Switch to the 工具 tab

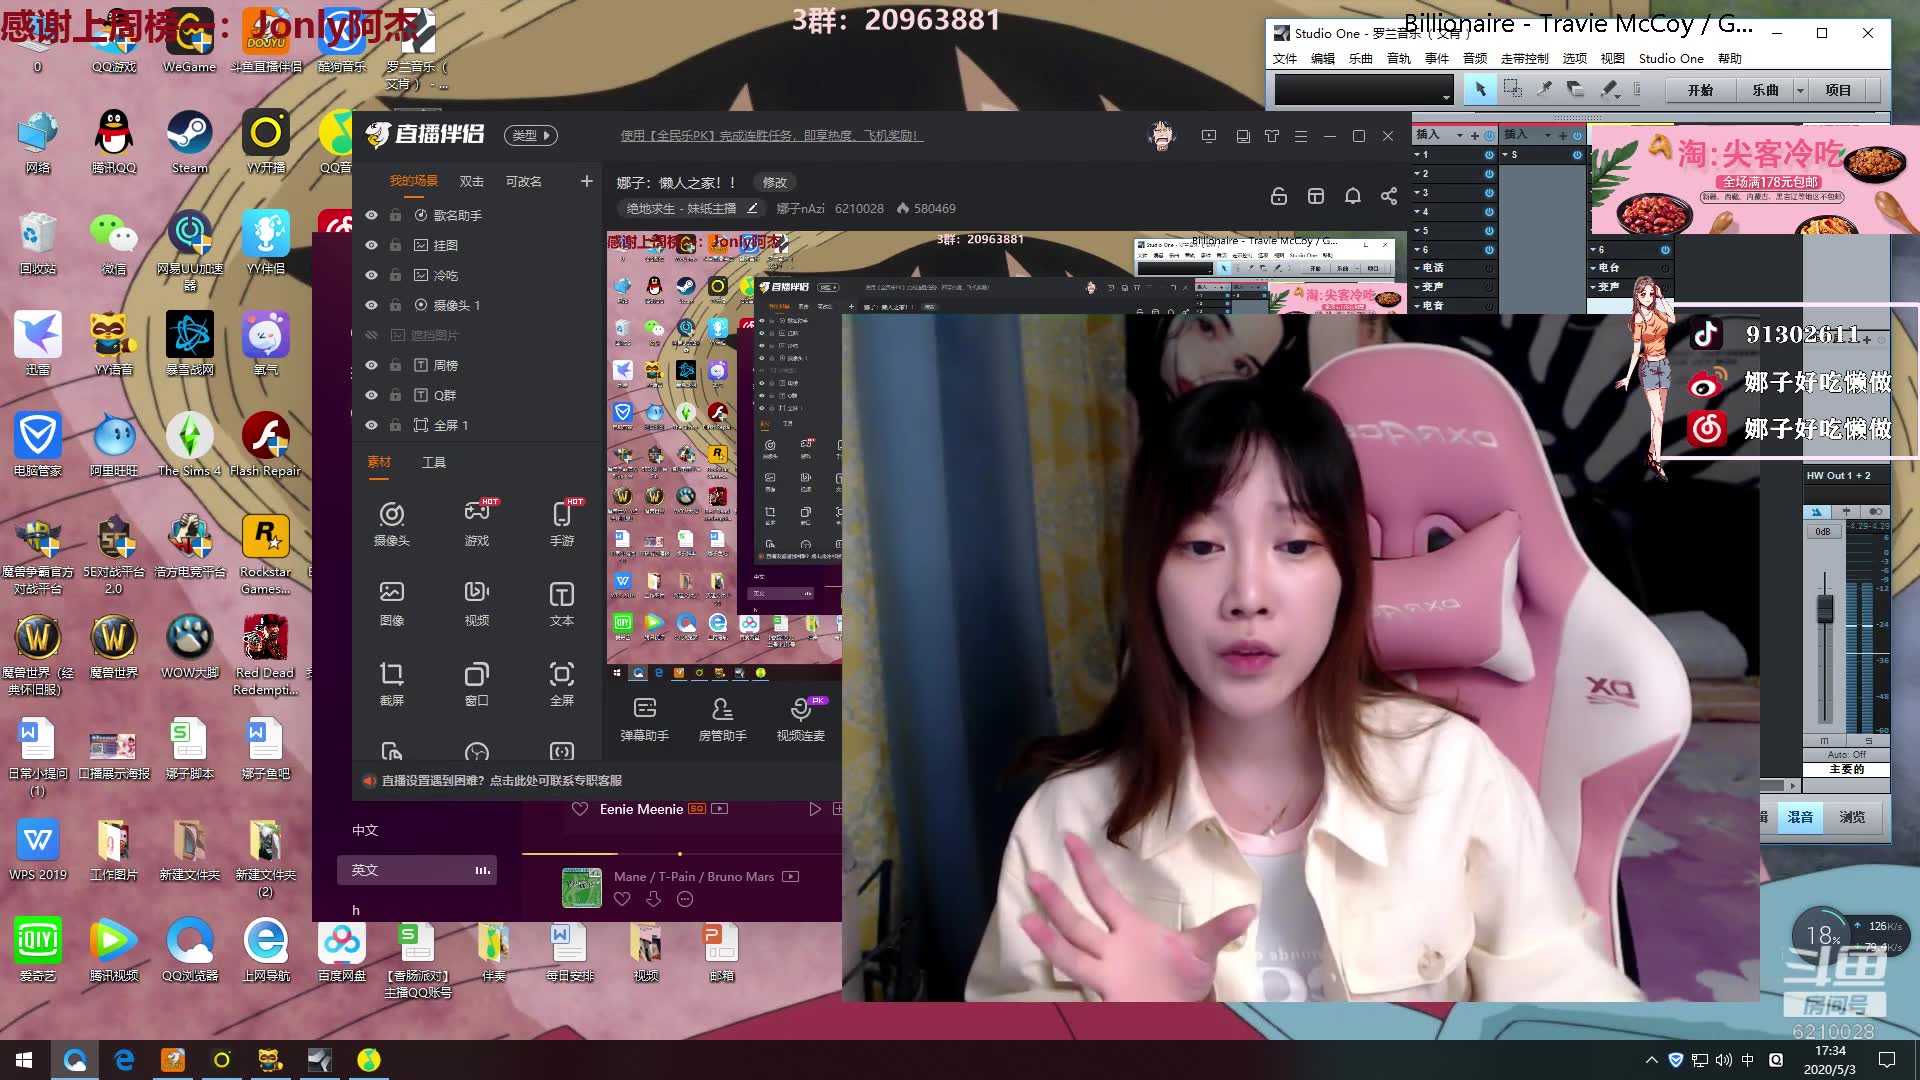[433, 462]
